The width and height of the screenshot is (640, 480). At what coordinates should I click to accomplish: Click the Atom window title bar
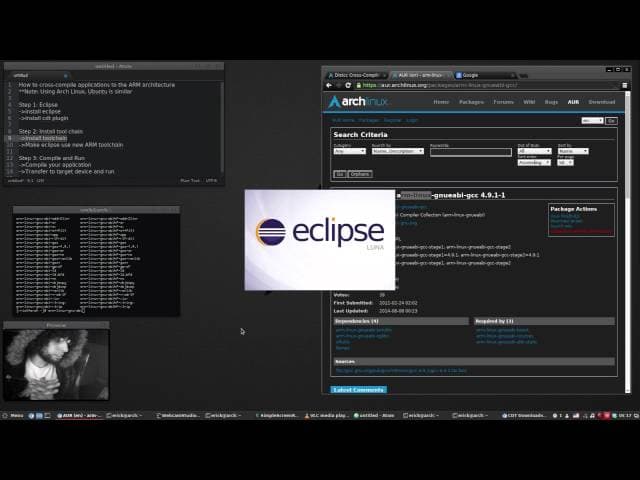114,66
